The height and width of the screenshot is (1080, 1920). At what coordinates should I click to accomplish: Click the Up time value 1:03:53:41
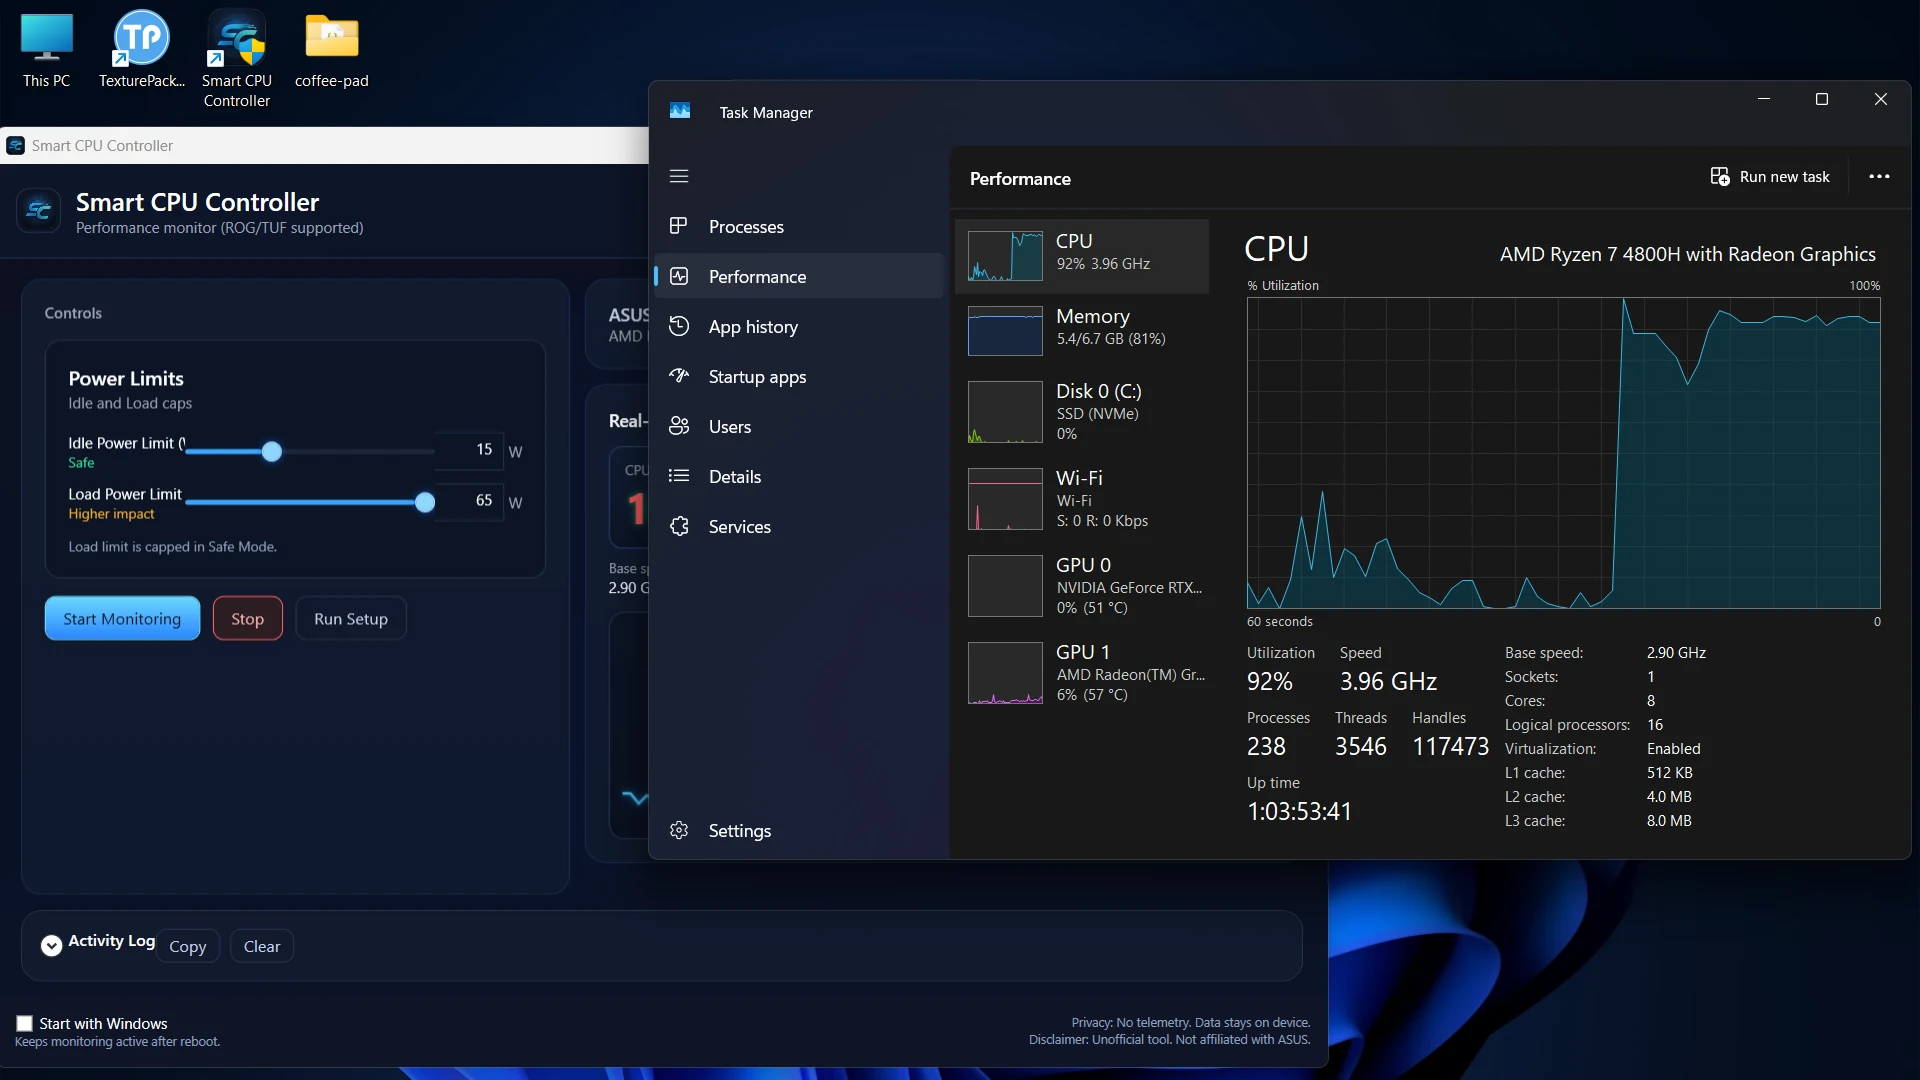pyautogui.click(x=1299, y=811)
